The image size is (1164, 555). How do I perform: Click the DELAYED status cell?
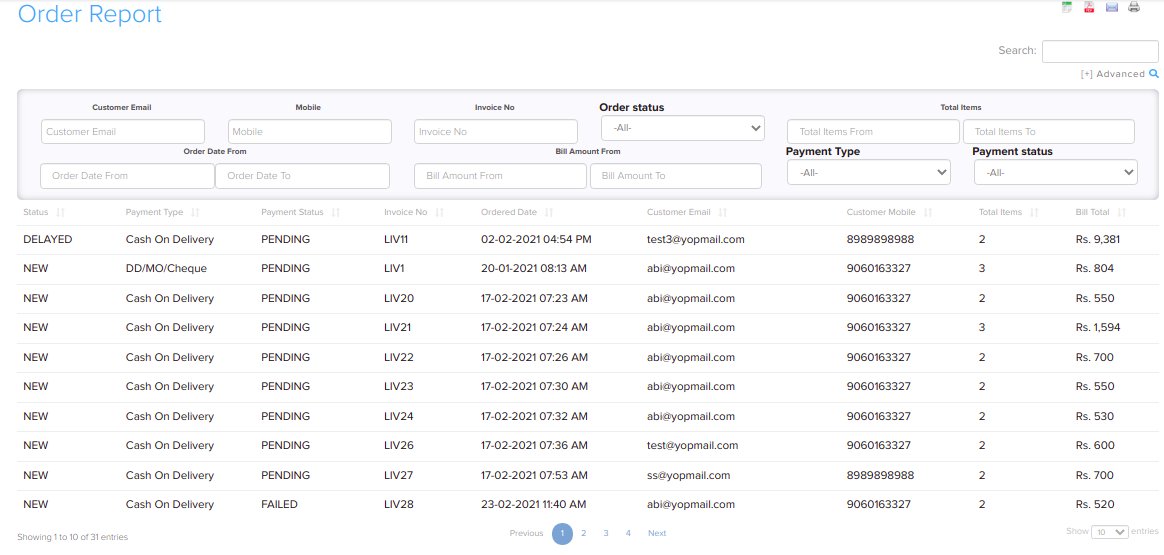click(48, 240)
